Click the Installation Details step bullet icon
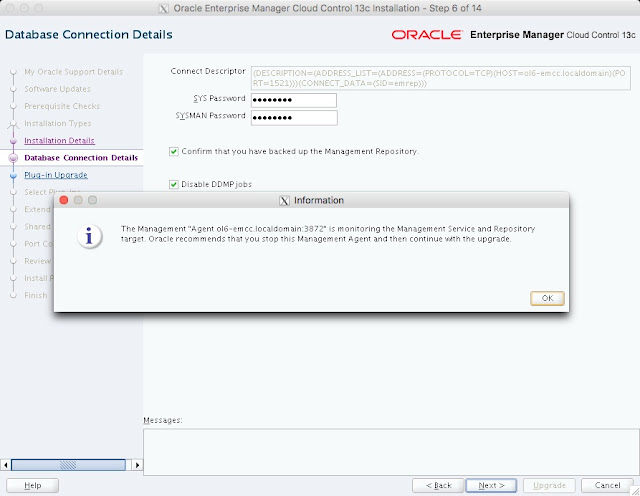The image size is (640, 496). click(13, 141)
